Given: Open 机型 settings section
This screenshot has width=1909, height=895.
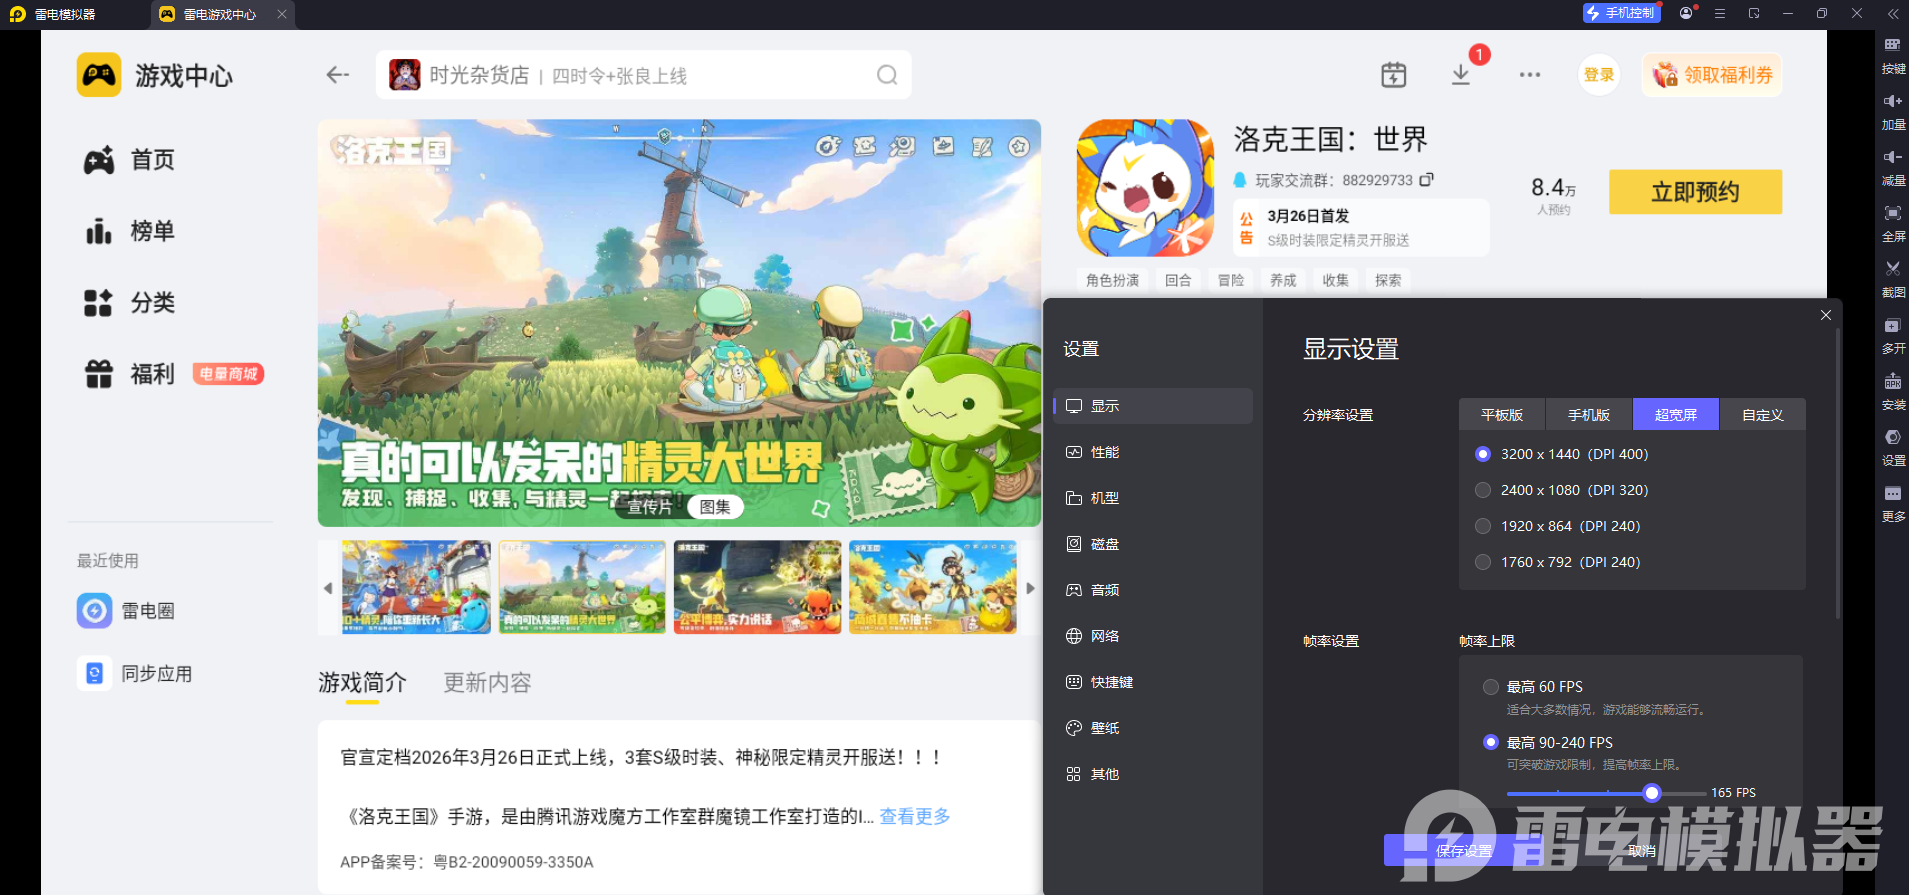Looking at the screenshot, I should click(x=1153, y=498).
